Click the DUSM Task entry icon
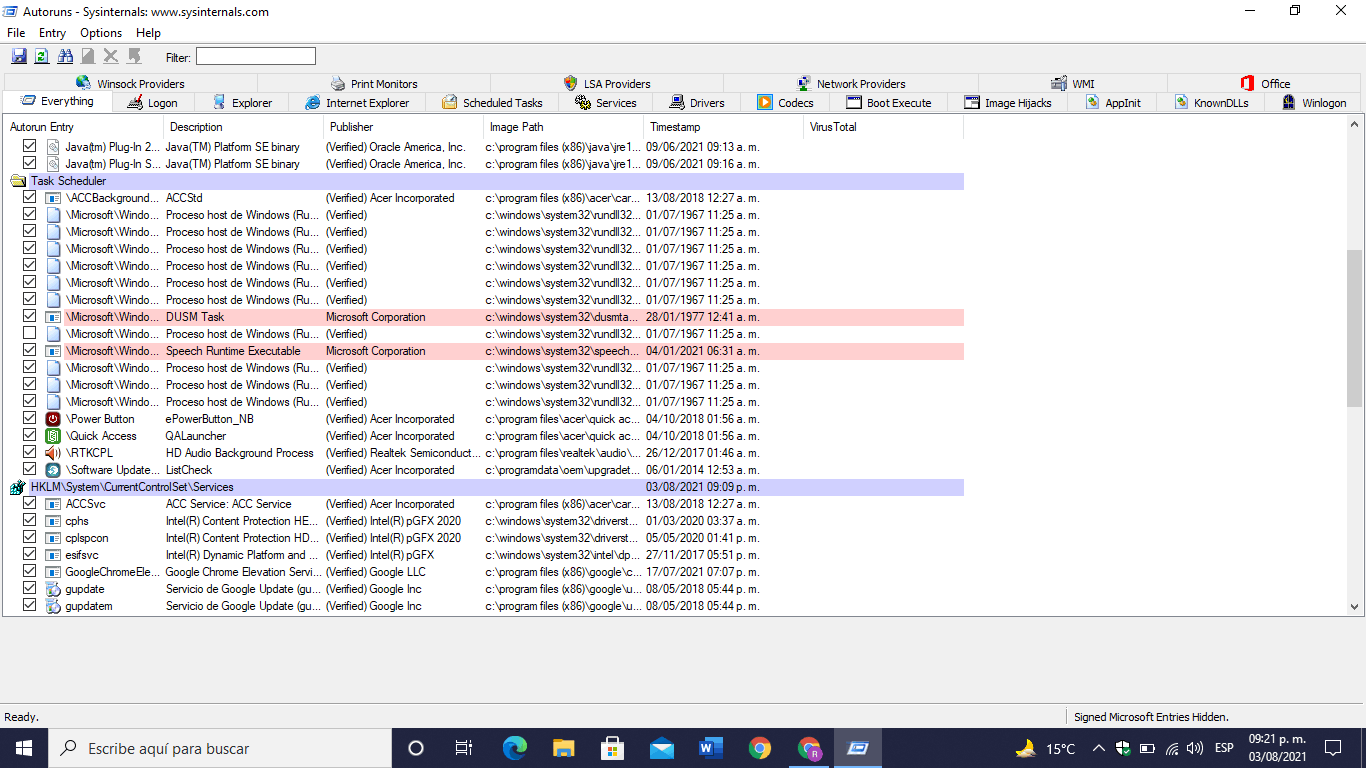This screenshot has width=1366, height=768. coord(53,317)
